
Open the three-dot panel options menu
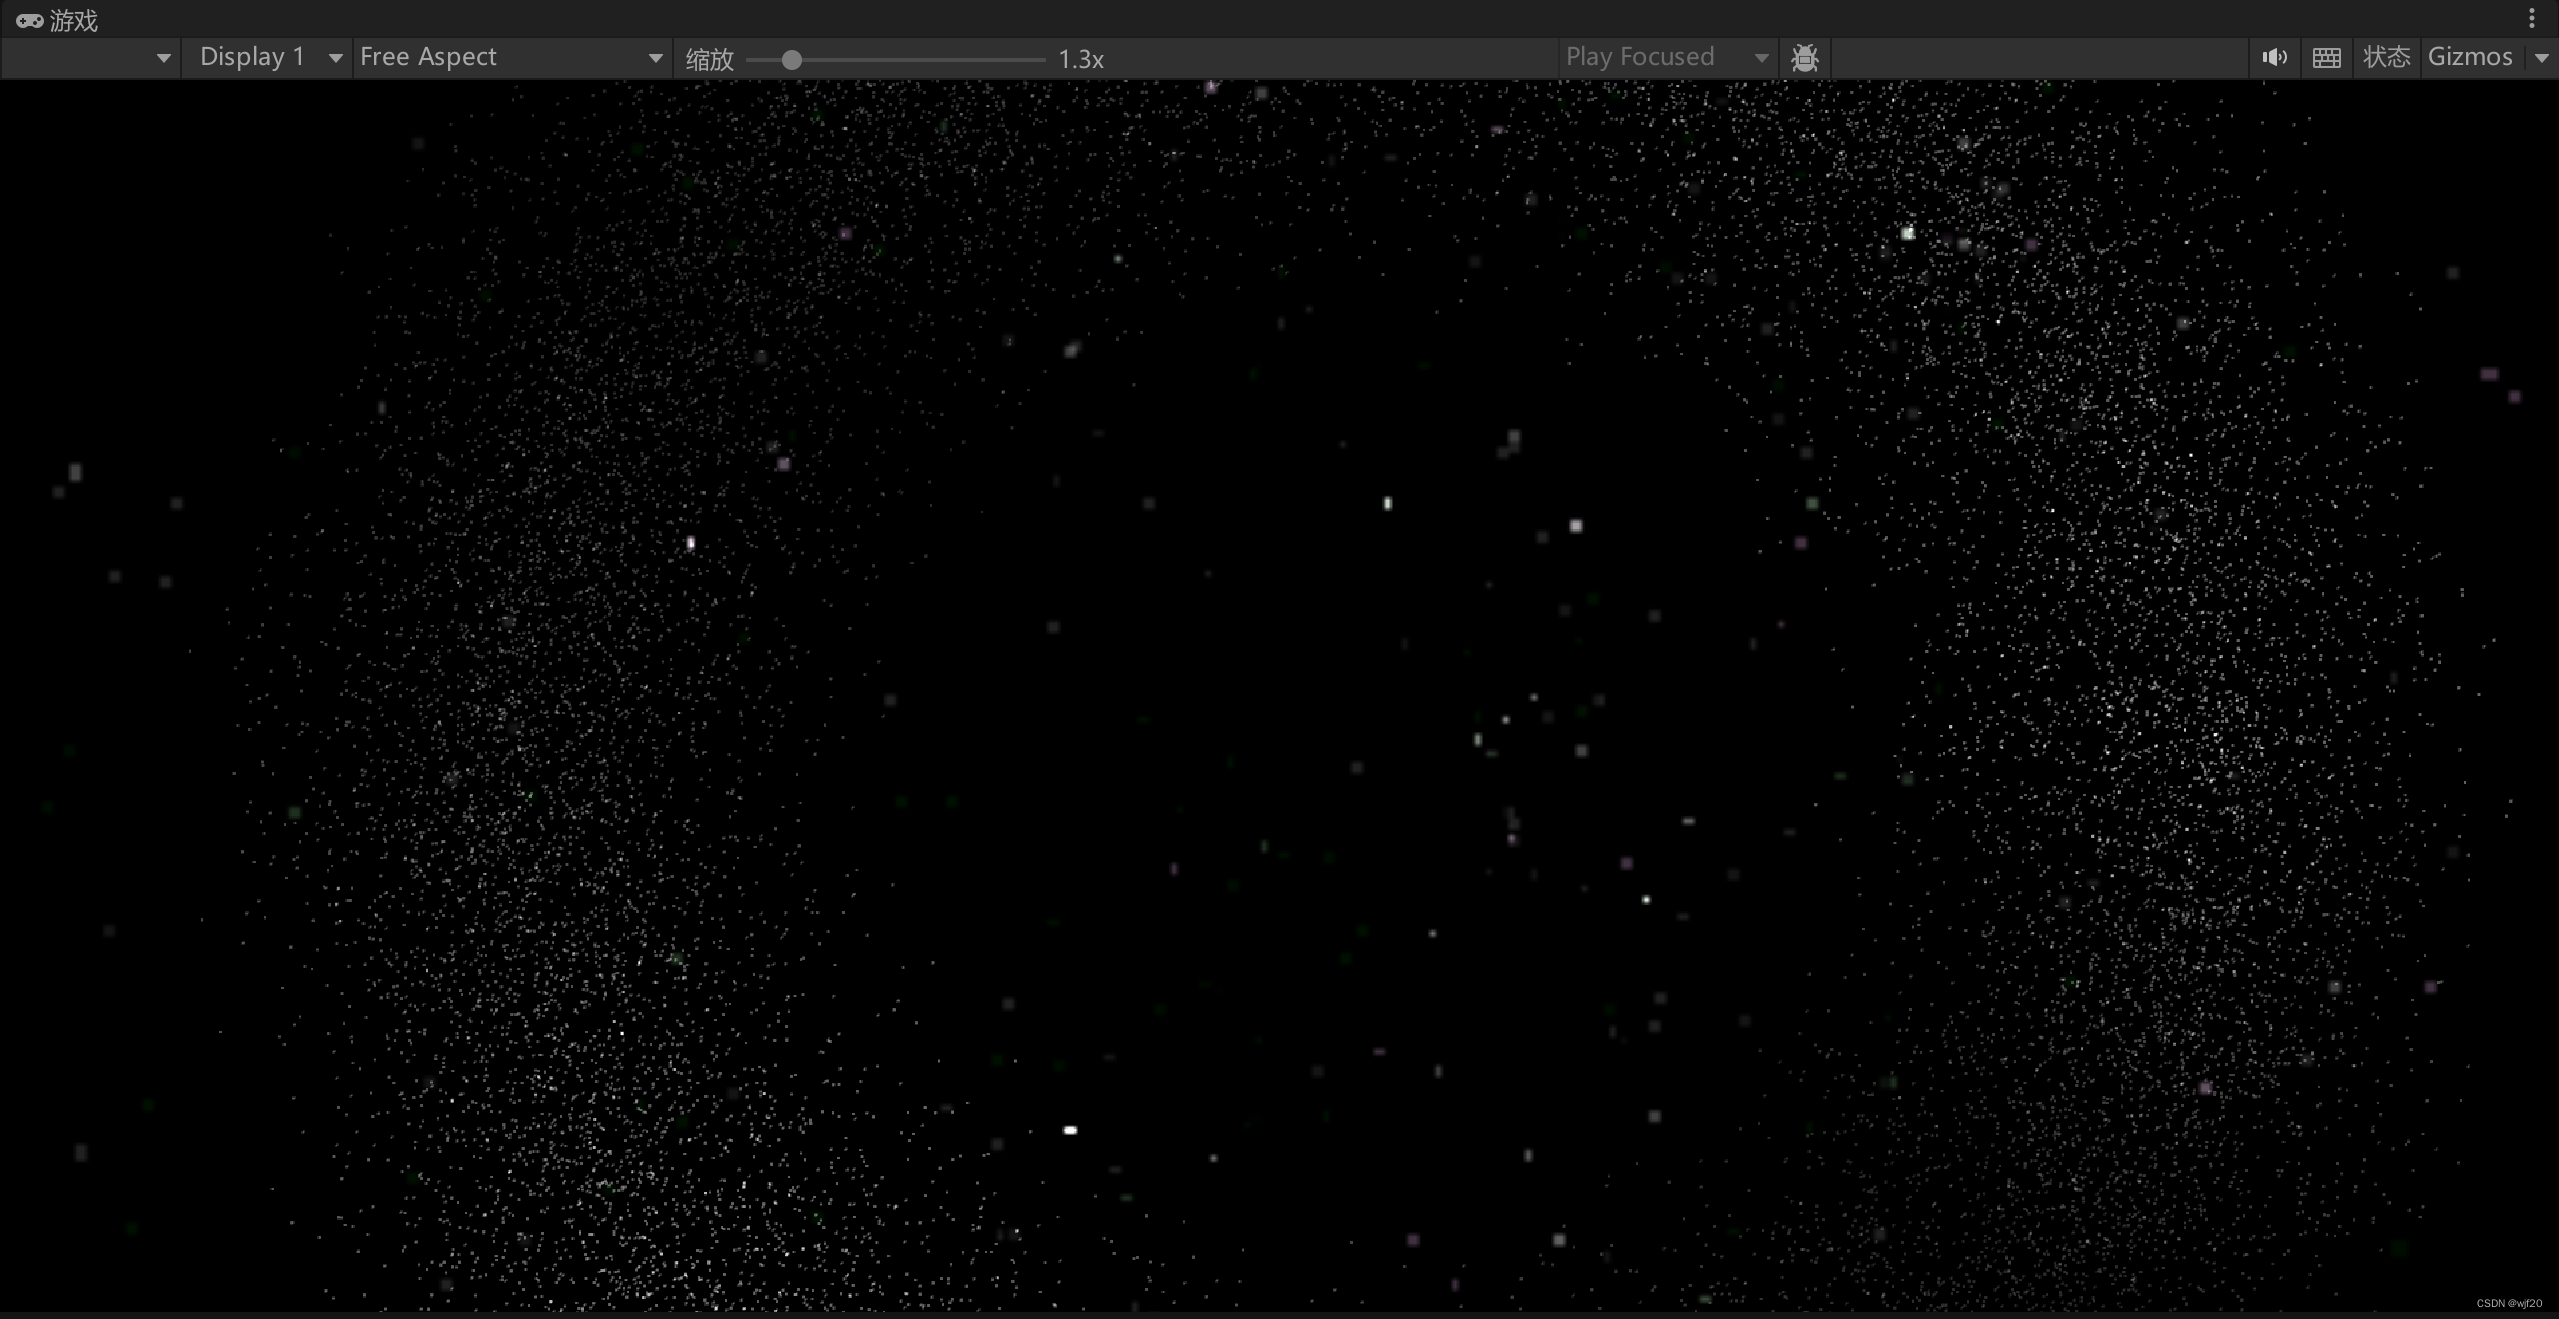pos(2531,18)
